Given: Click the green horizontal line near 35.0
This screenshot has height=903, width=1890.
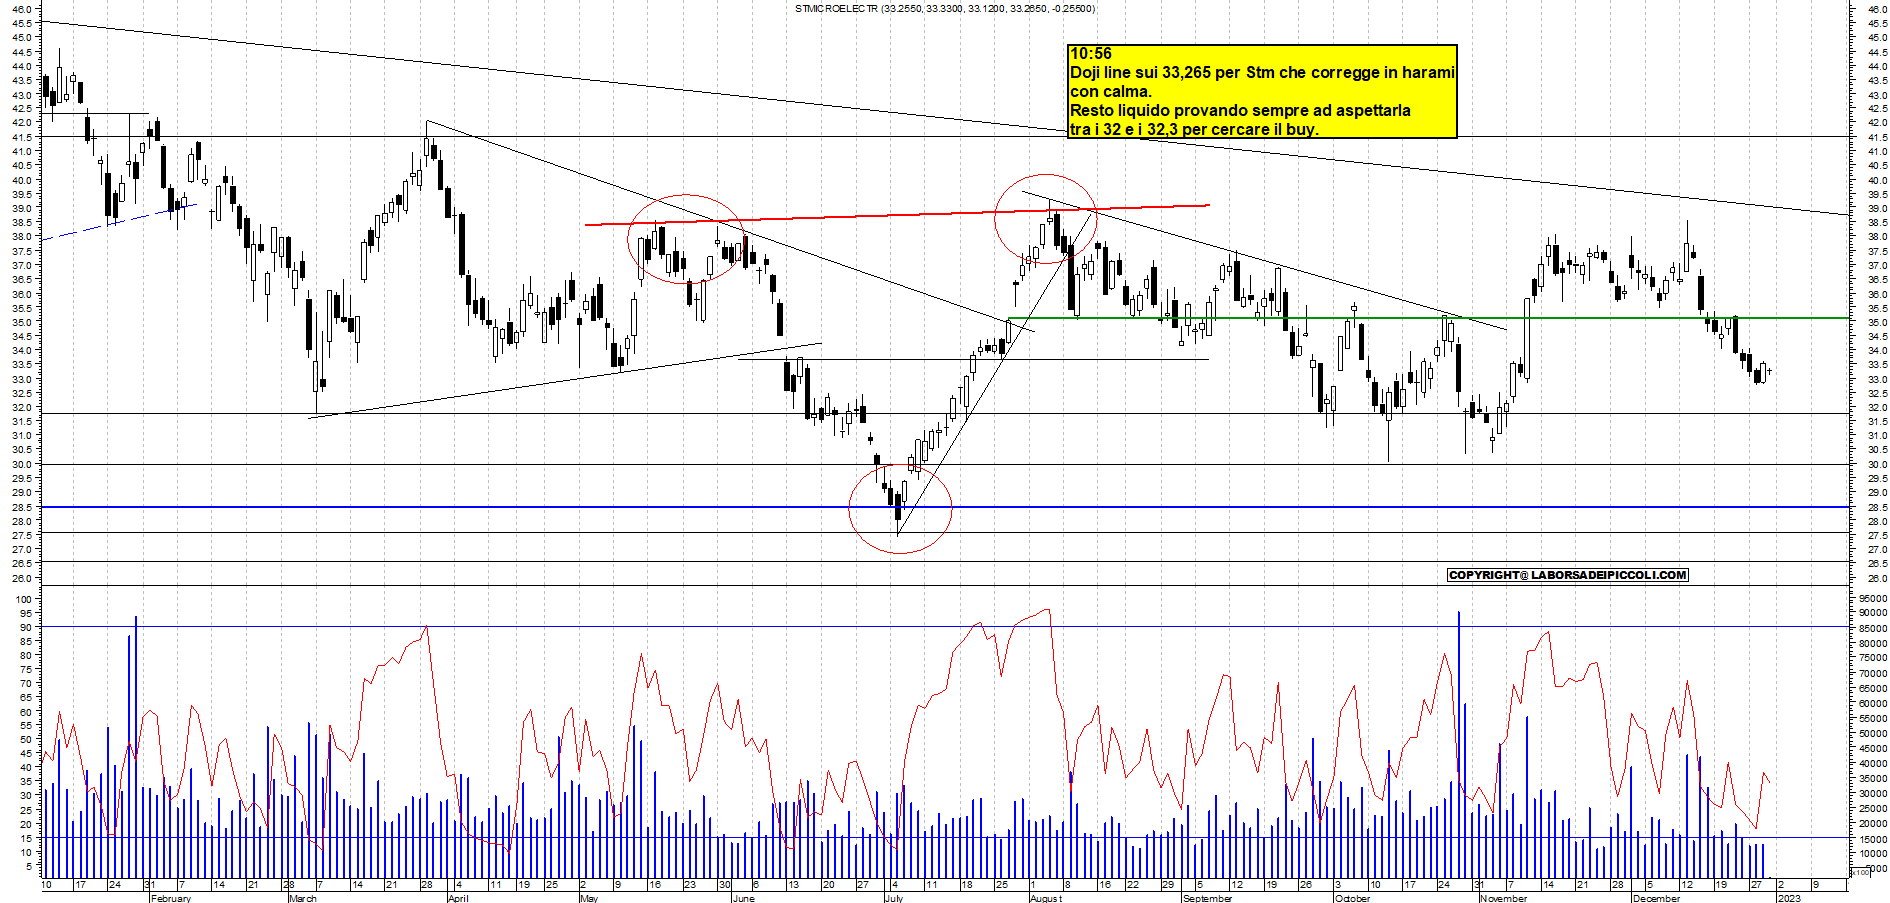Looking at the screenshot, I should point(1428,318).
